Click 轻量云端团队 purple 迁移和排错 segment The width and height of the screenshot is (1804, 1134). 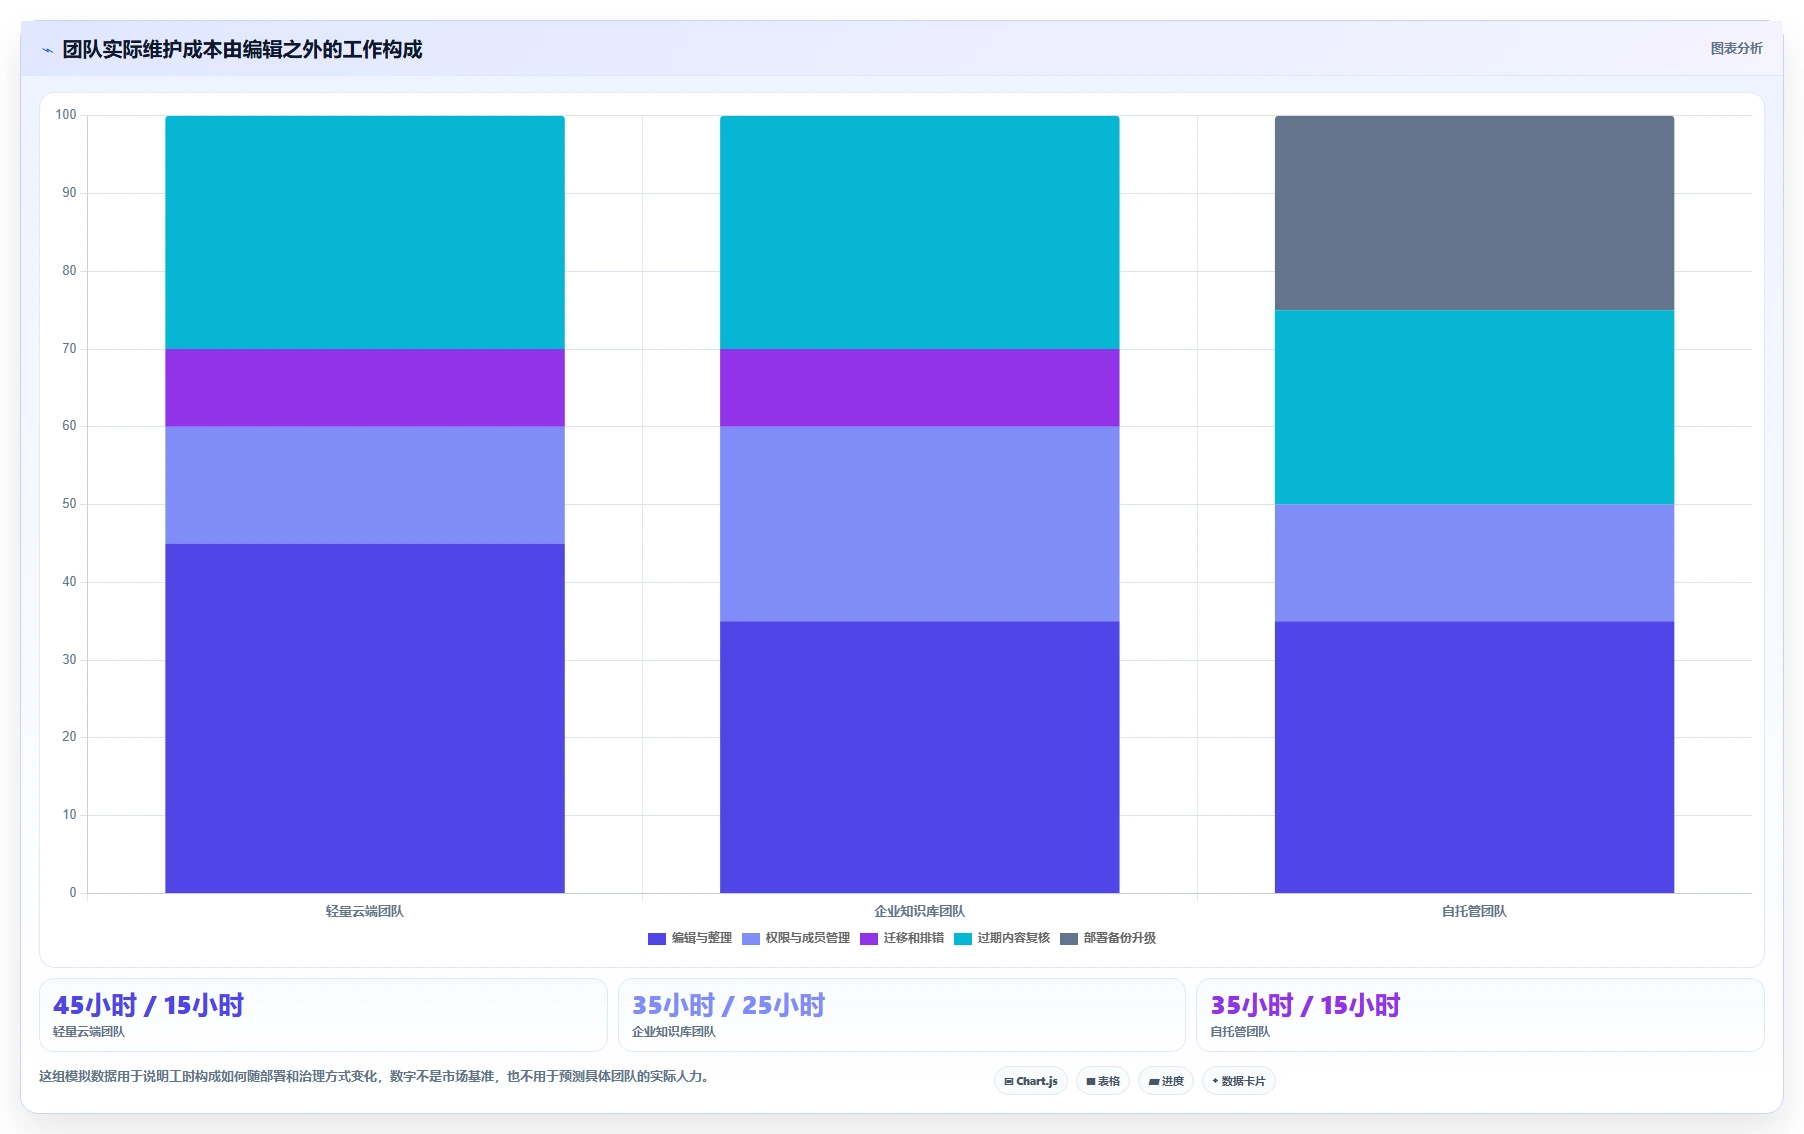tap(365, 388)
